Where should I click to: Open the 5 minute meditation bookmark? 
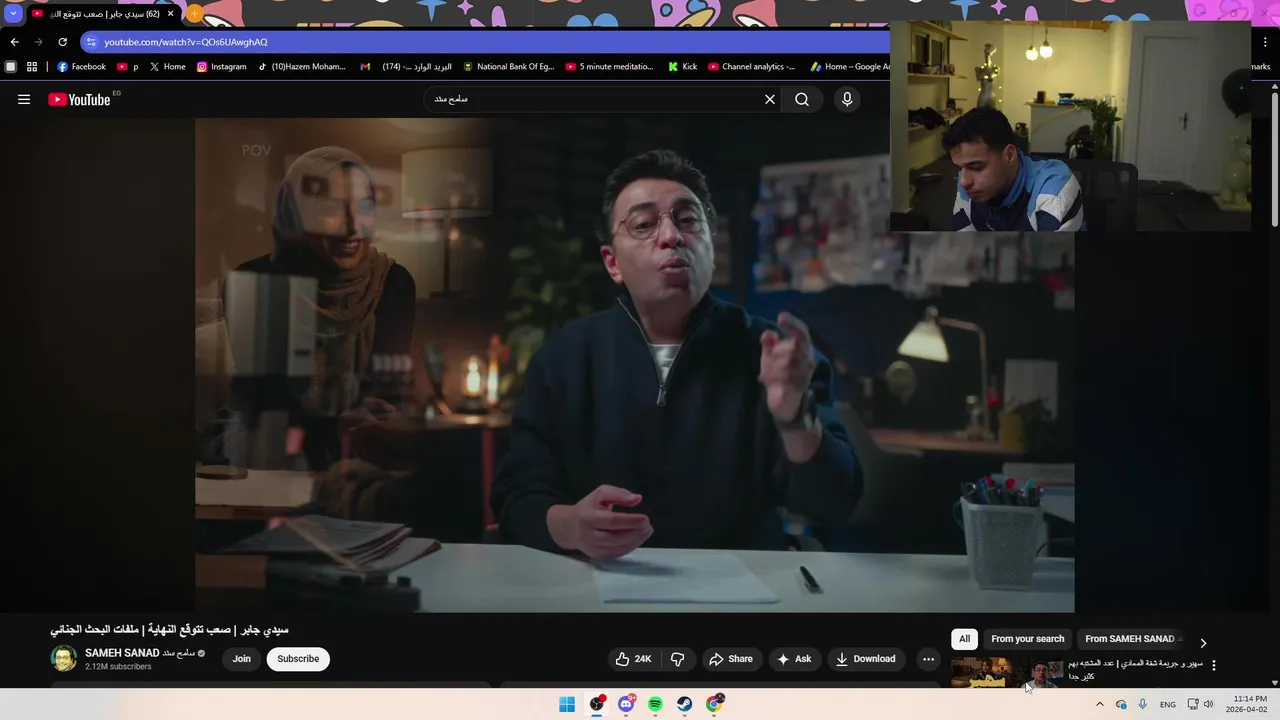click(x=609, y=67)
